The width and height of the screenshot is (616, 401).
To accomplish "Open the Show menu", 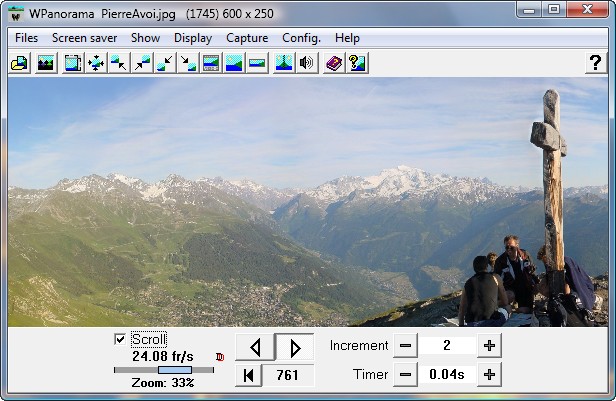I will point(145,38).
